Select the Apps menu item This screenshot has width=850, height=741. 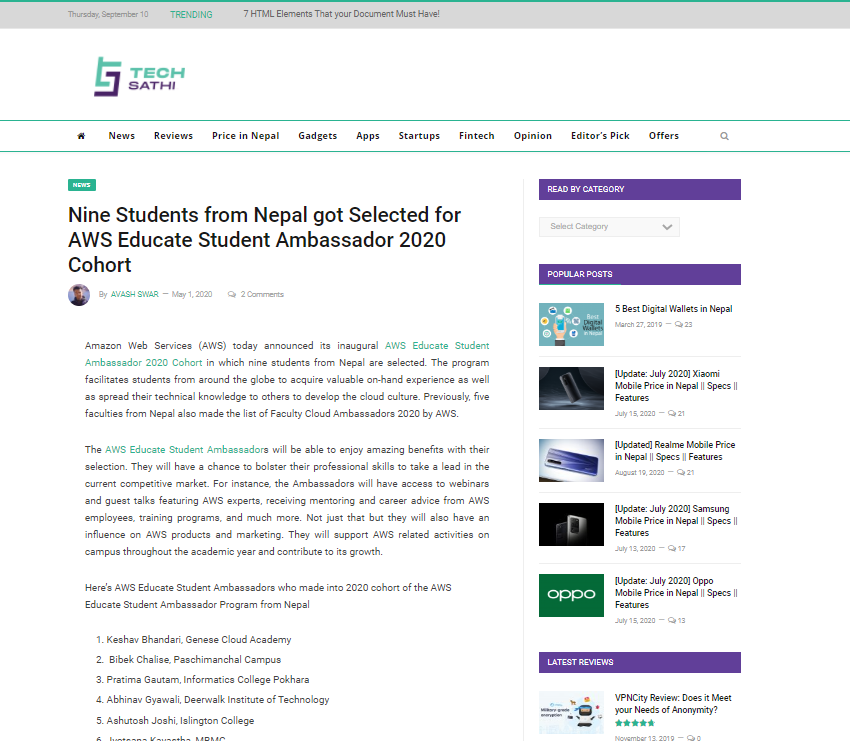click(x=368, y=136)
